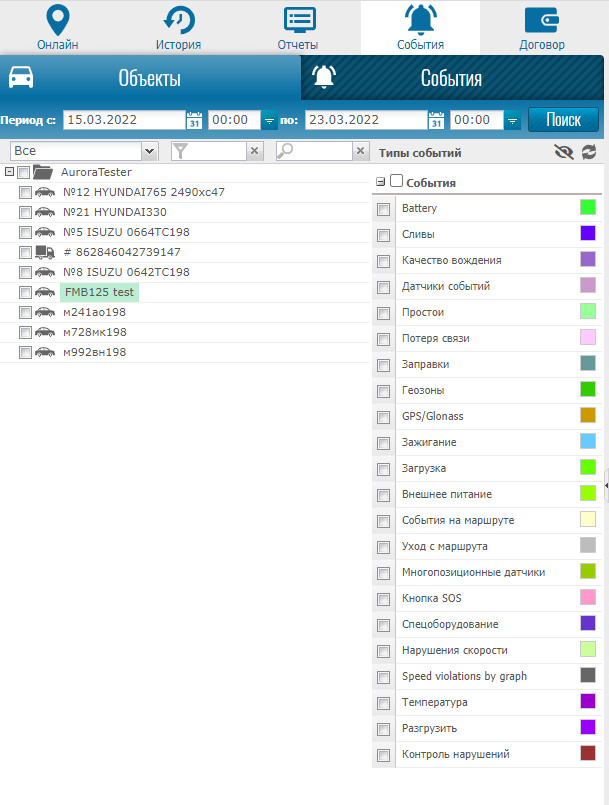Collapse the AuroraTester group
The image size is (609, 805).
[9, 171]
